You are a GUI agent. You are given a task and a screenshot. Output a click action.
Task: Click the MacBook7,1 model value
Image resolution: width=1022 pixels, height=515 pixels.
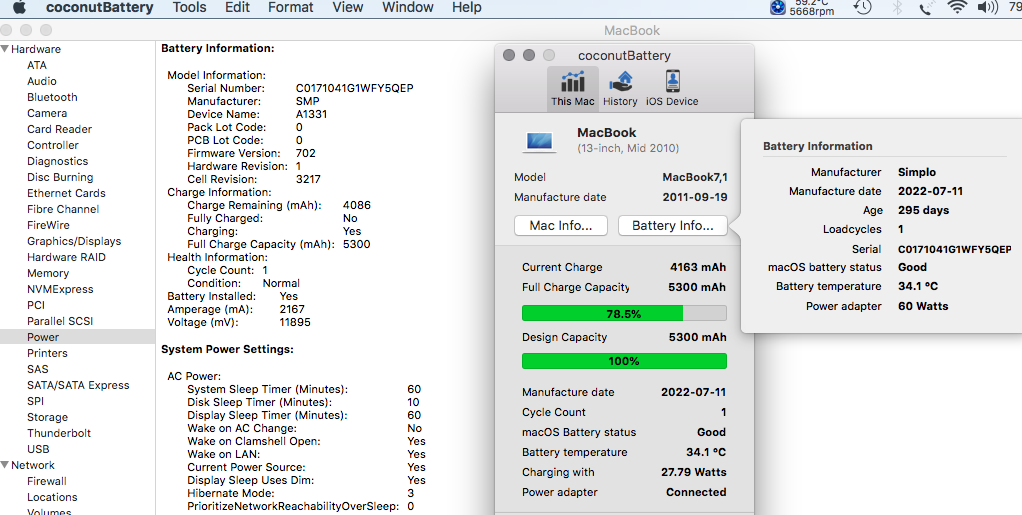[695, 177]
